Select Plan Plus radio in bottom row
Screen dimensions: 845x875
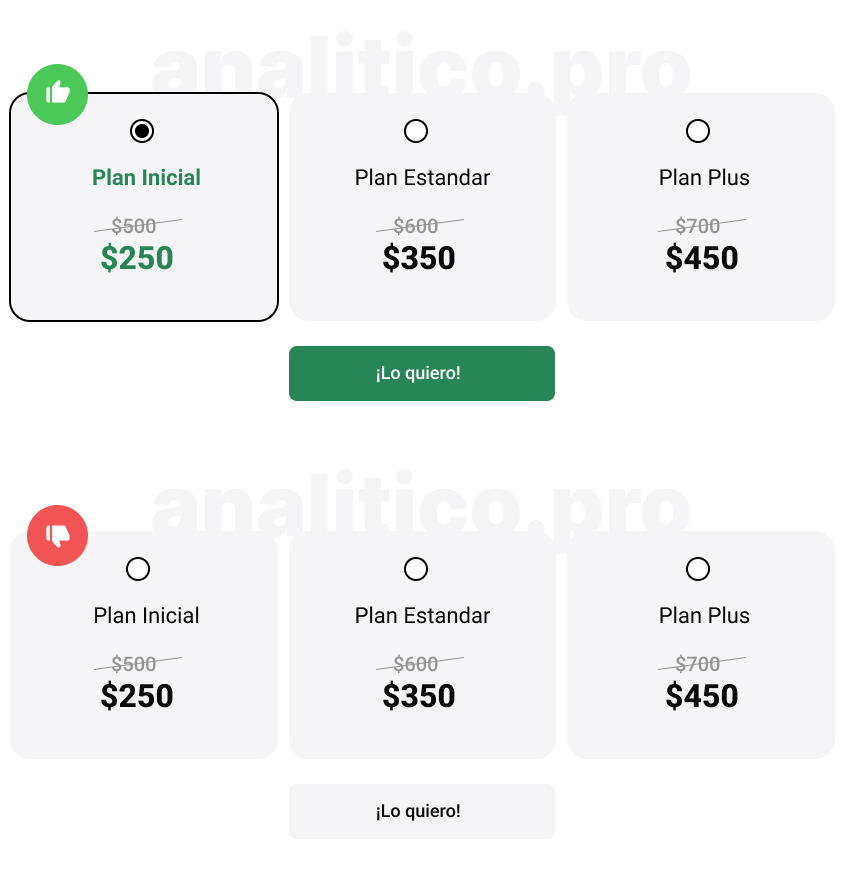(x=698, y=569)
